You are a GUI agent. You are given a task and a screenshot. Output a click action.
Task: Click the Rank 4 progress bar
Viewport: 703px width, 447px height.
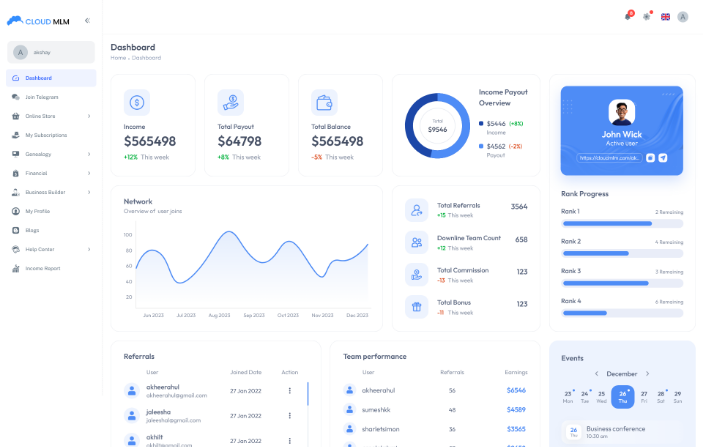(622, 313)
